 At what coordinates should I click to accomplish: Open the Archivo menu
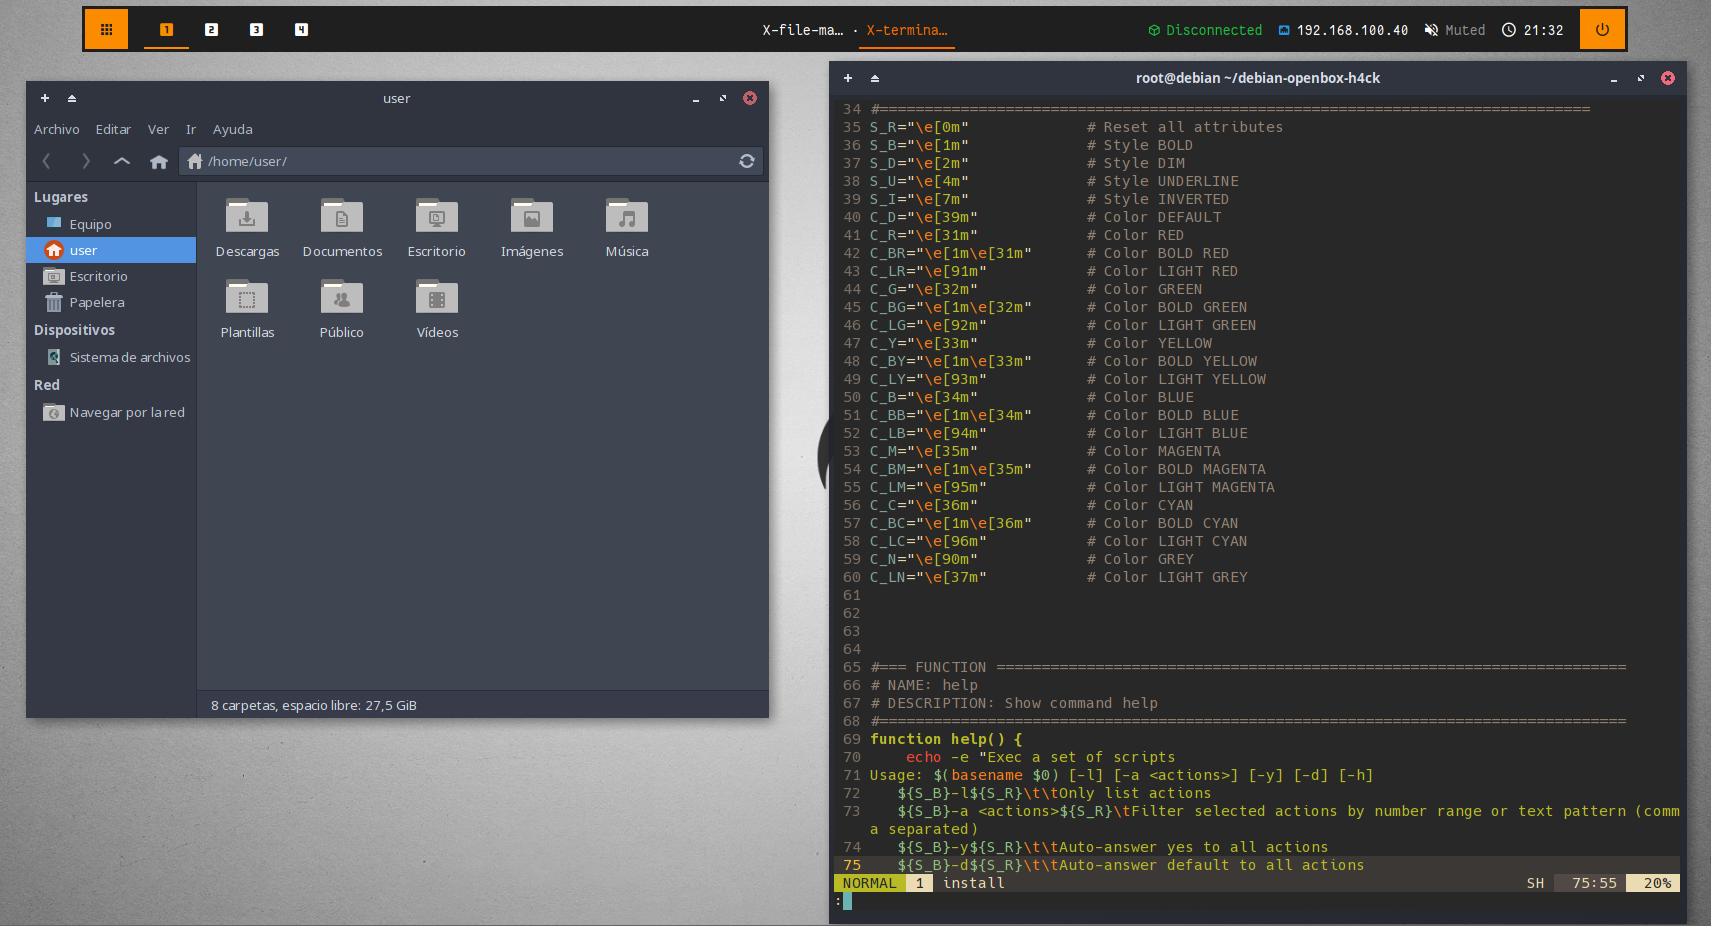[x=57, y=129]
